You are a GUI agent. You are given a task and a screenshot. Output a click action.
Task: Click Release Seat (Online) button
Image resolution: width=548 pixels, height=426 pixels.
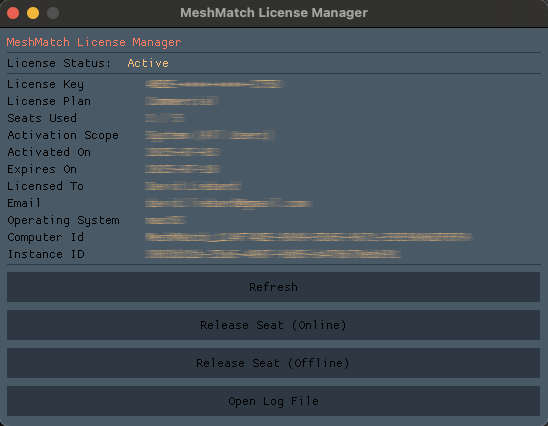[x=273, y=325]
